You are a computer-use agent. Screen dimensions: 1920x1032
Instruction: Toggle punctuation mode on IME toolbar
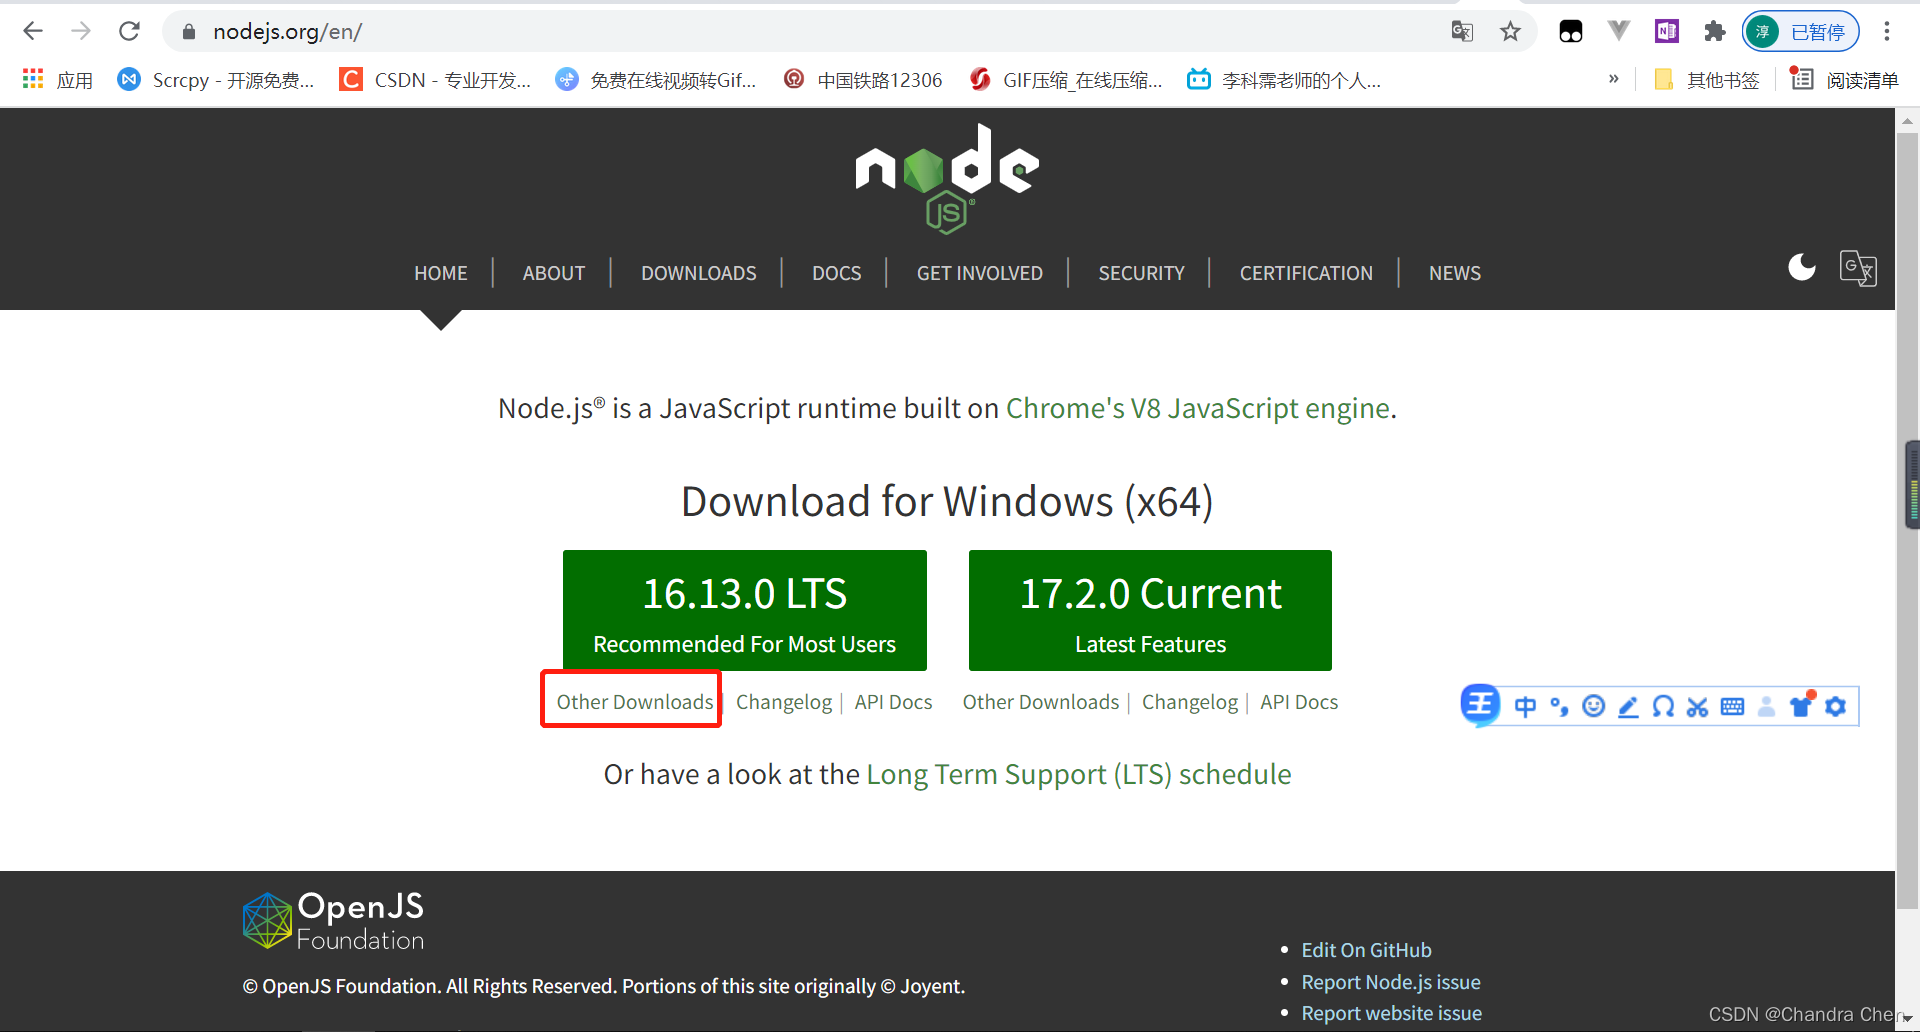tap(1559, 707)
